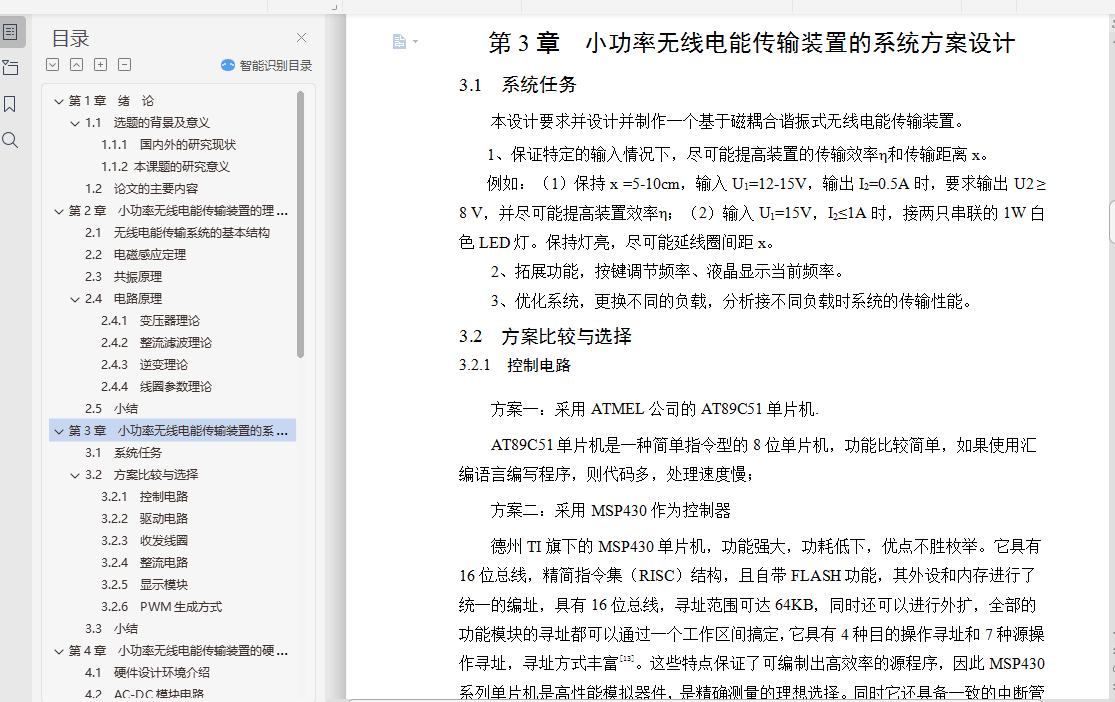Image resolution: width=1115 pixels, height=702 pixels.
Task: Go to 1.1.2 本课题的研究意义
Action: pos(166,167)
